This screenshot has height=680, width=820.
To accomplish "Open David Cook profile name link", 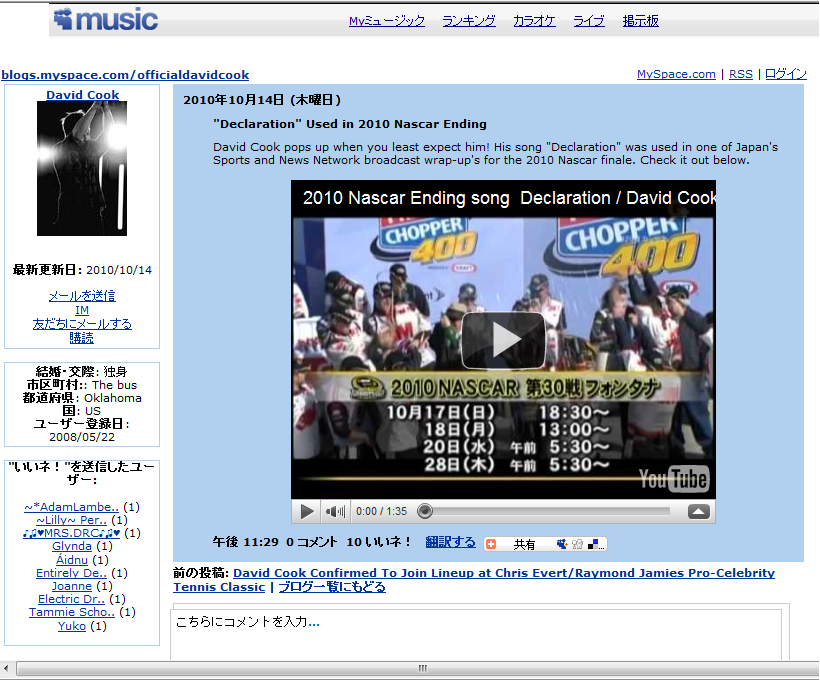I will [83, 95].
